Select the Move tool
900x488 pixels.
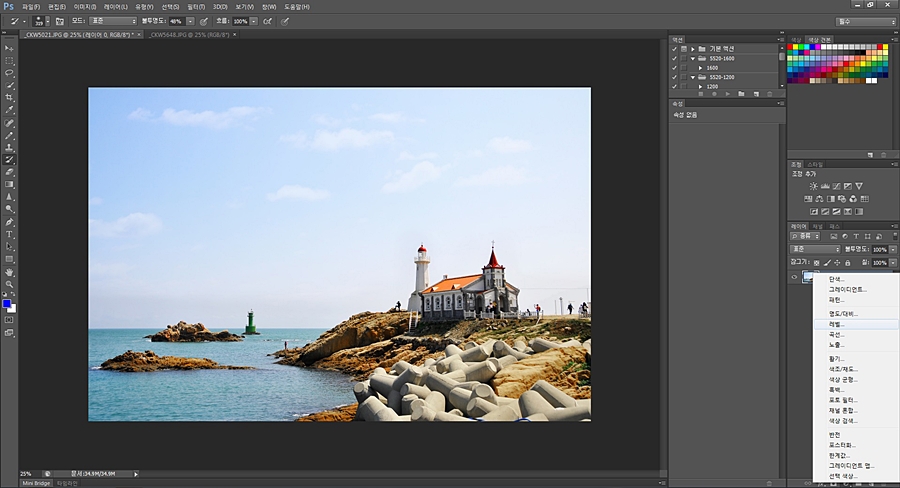(x=9, y=48)
